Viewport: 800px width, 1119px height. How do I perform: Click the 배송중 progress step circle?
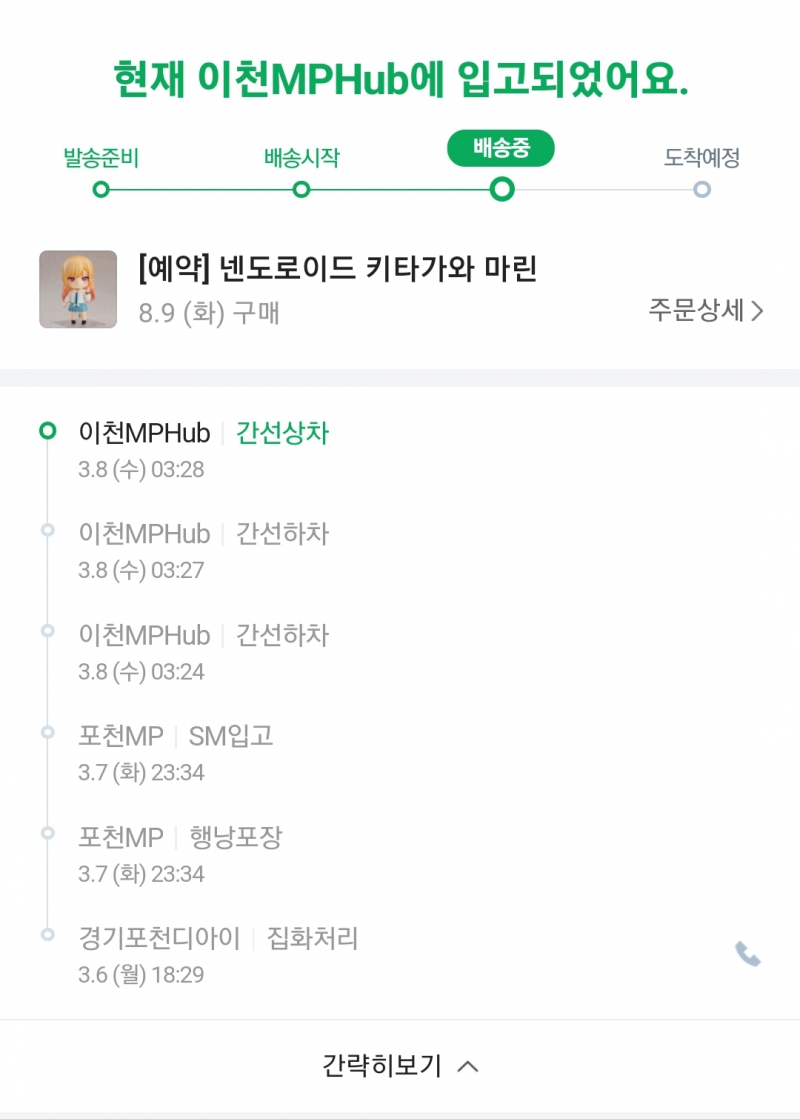pyautogui.click(x=502, y=189)
